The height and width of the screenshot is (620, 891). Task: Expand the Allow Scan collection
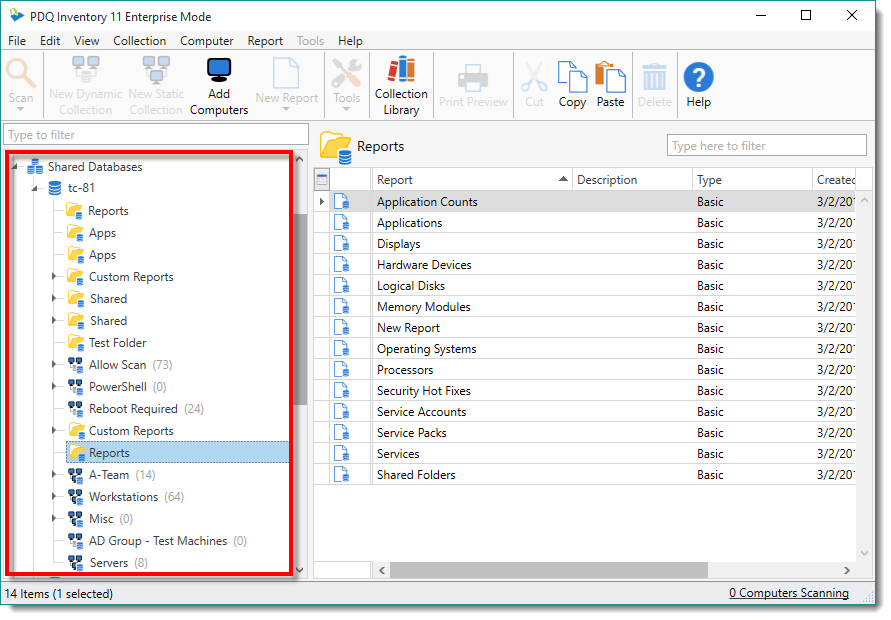(x=55, y=364)
